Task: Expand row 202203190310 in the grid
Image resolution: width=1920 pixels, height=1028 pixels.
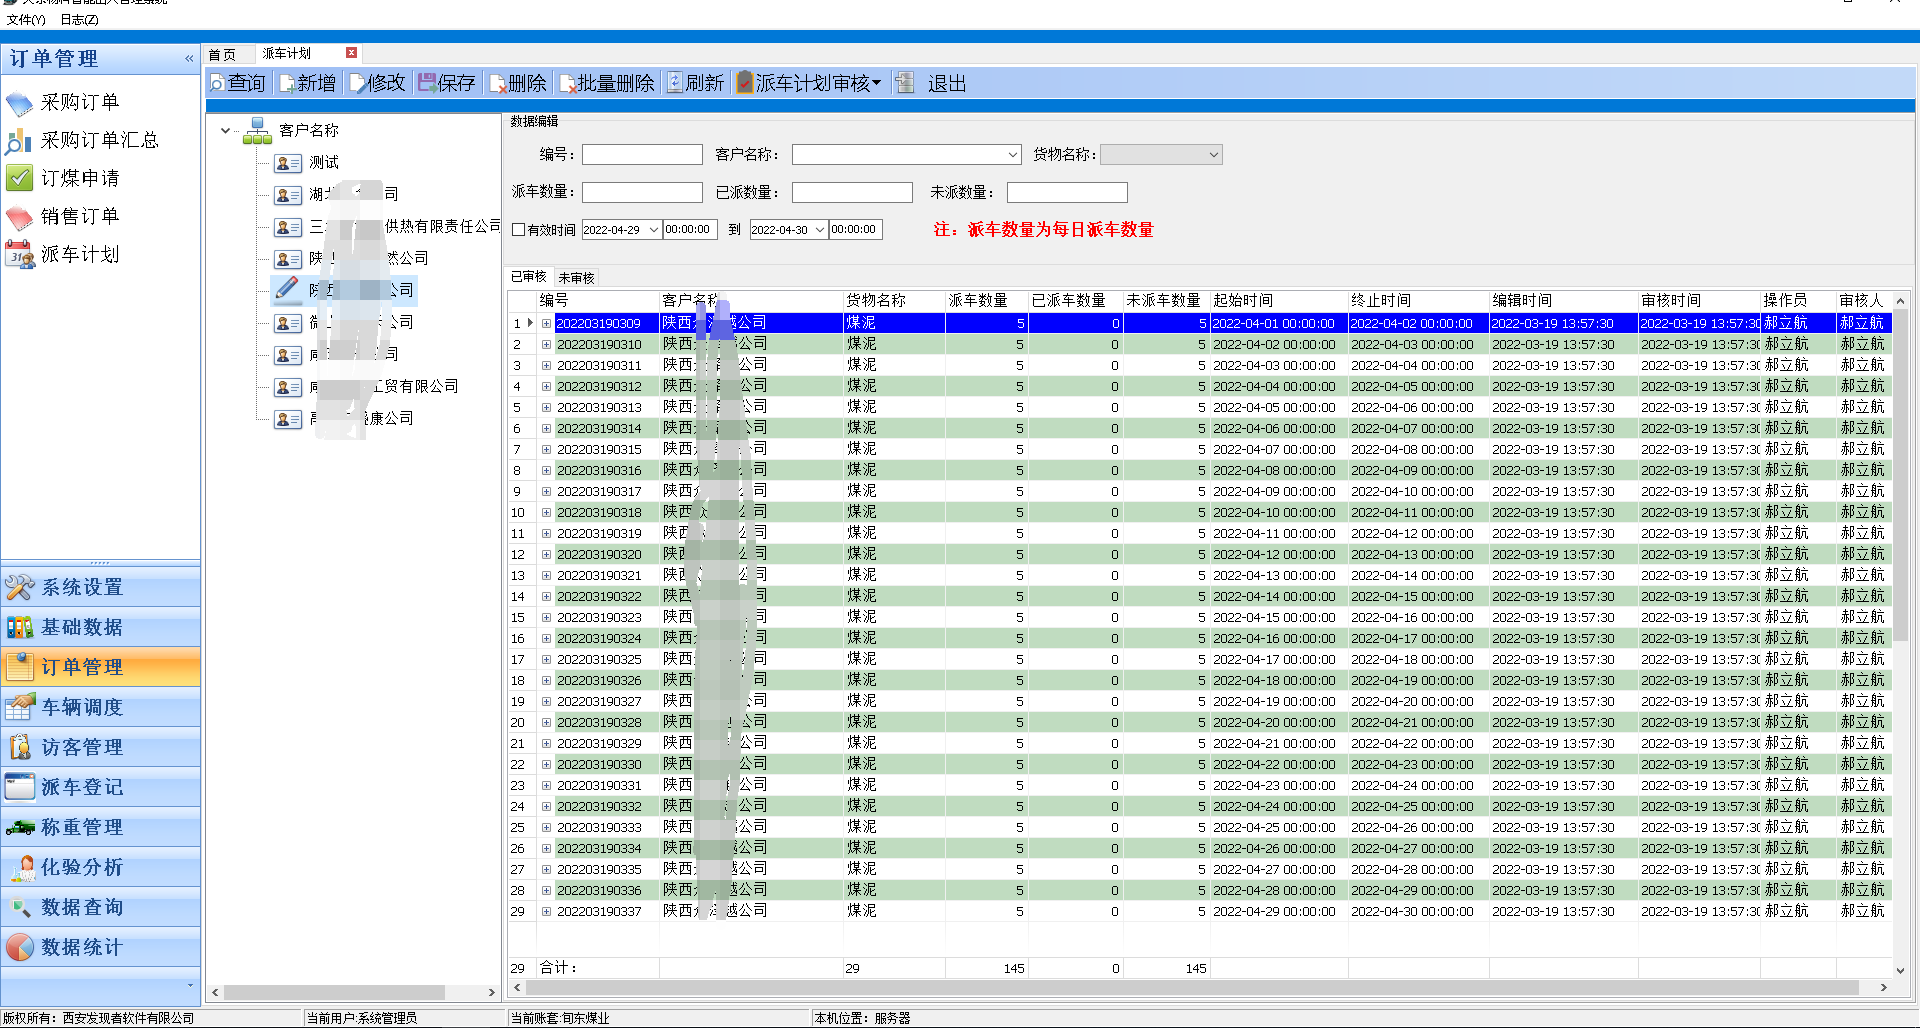Action: click(x=547, y=345)
